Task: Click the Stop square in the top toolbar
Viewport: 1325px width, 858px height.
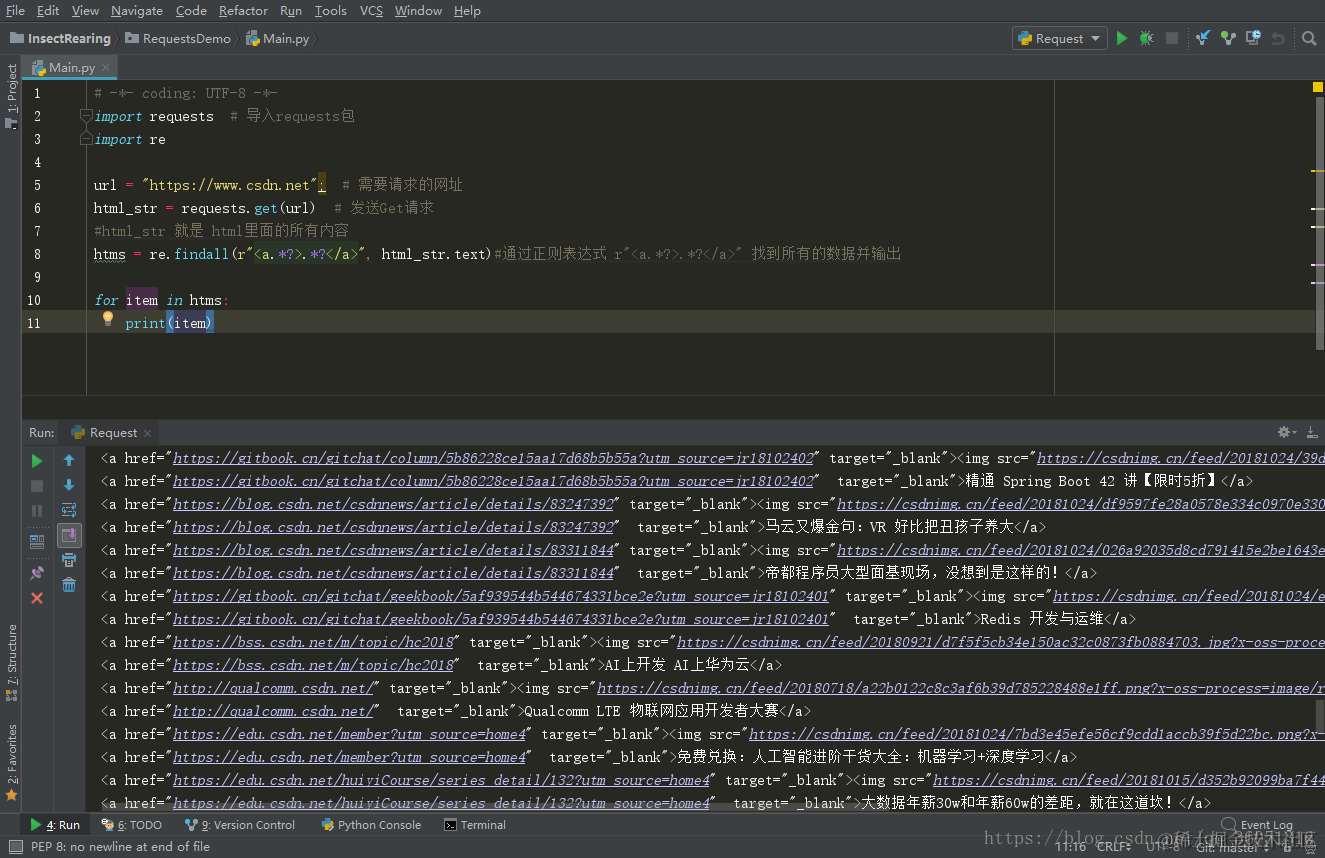Action: [1172, 38]
